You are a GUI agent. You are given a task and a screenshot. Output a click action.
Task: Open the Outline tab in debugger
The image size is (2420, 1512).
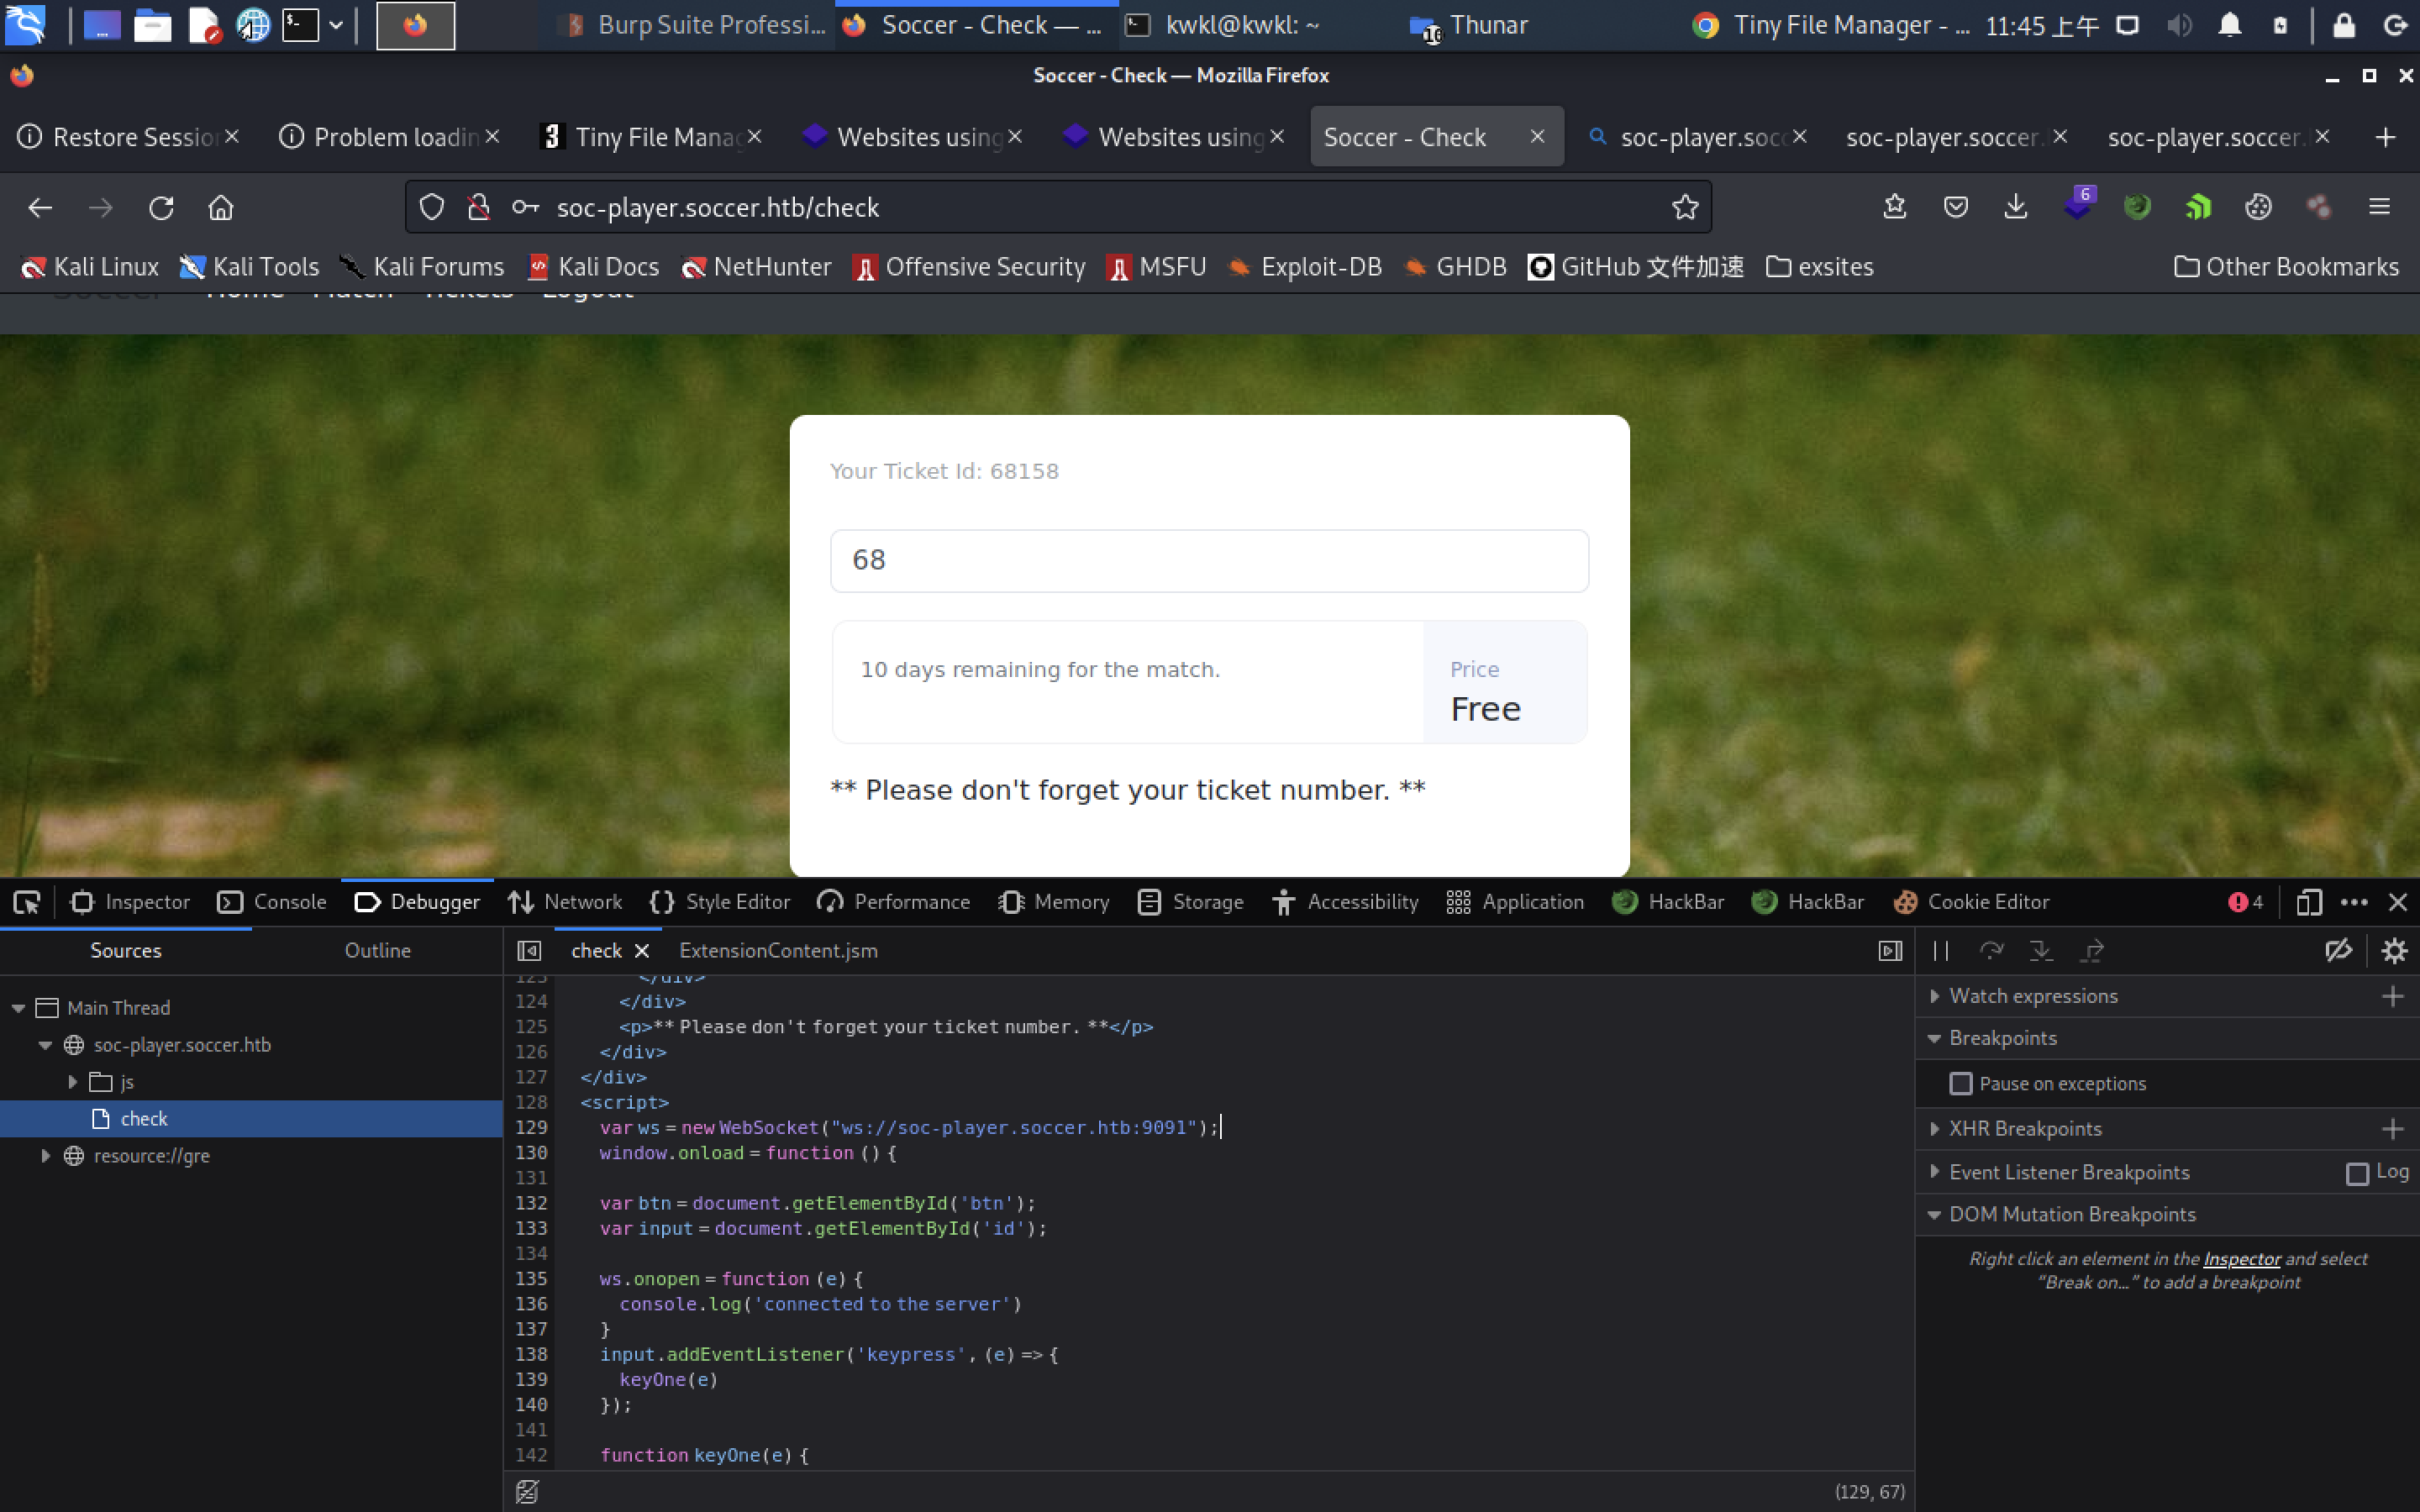click(377, 950)
